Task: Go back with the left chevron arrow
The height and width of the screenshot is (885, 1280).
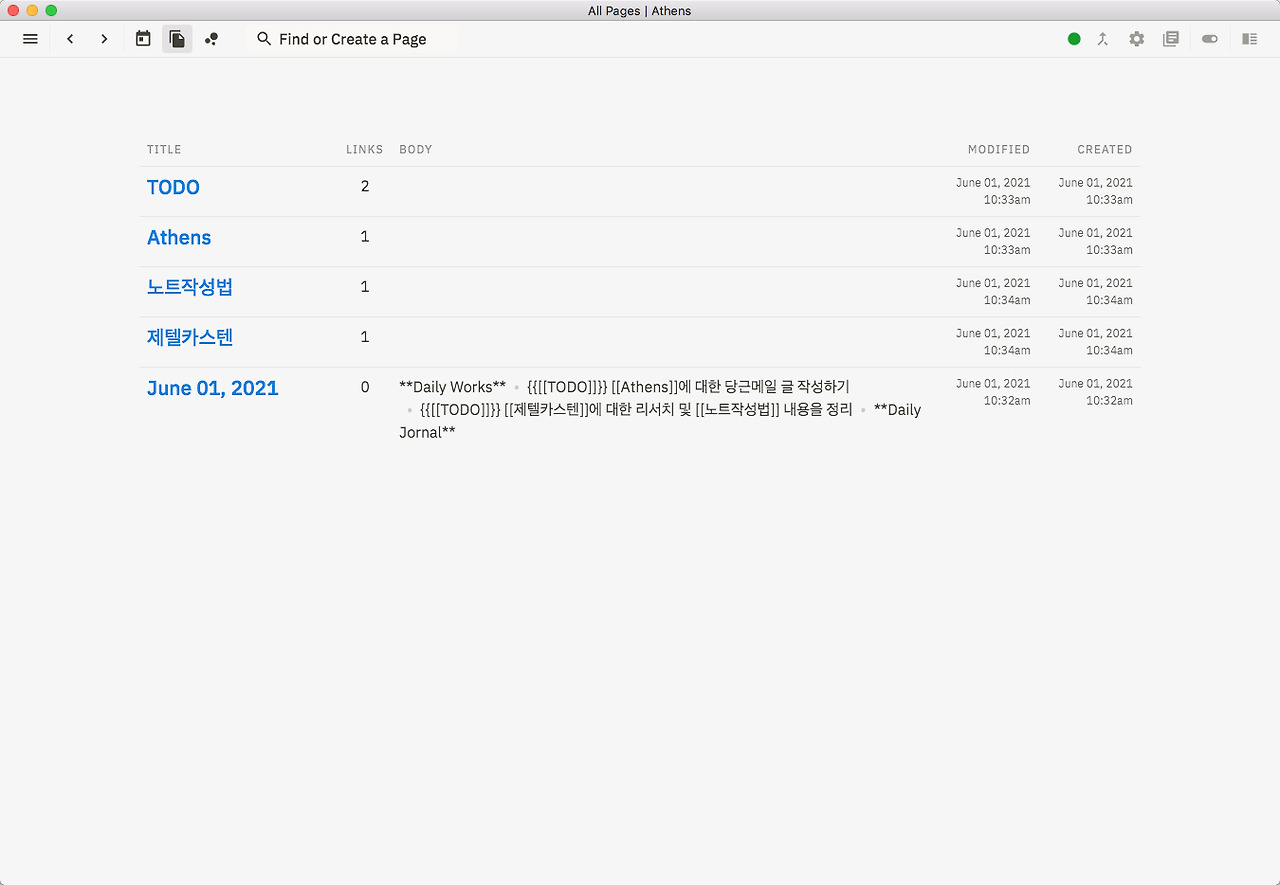Action: (x=70, y=39)
